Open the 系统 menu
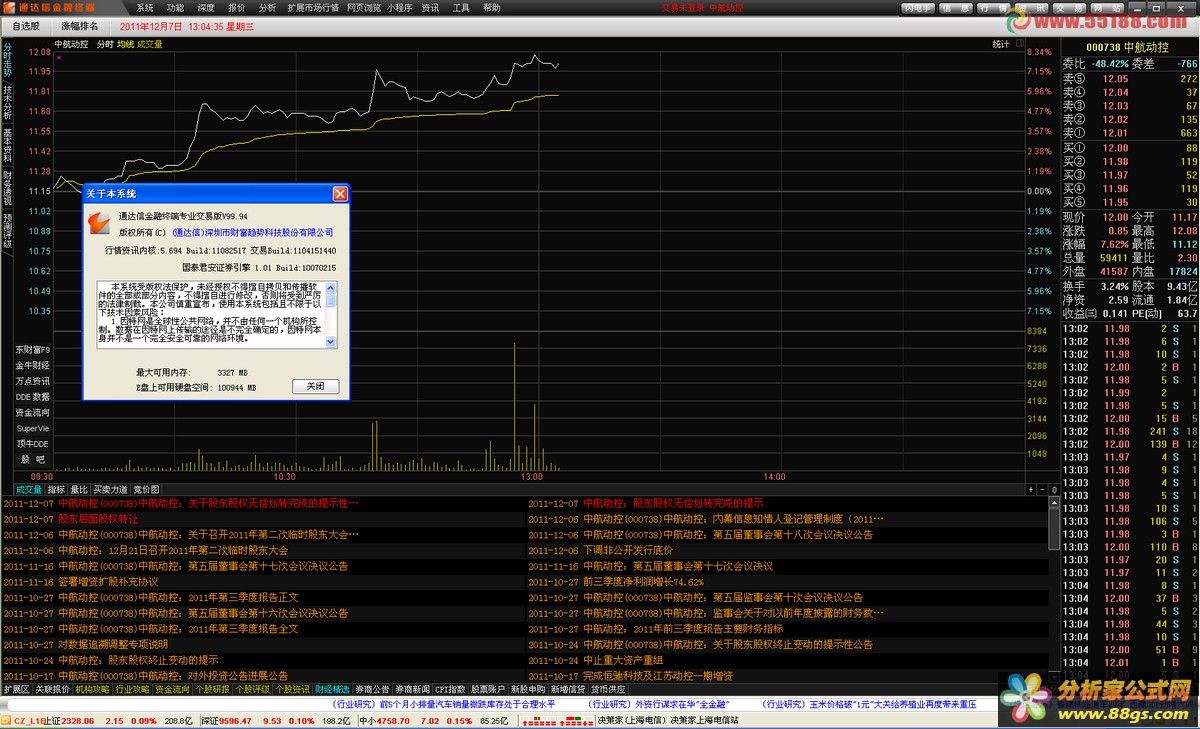The height and width of the screenshot is (729, 1200). pyautogui.click(x=146, y=7)
